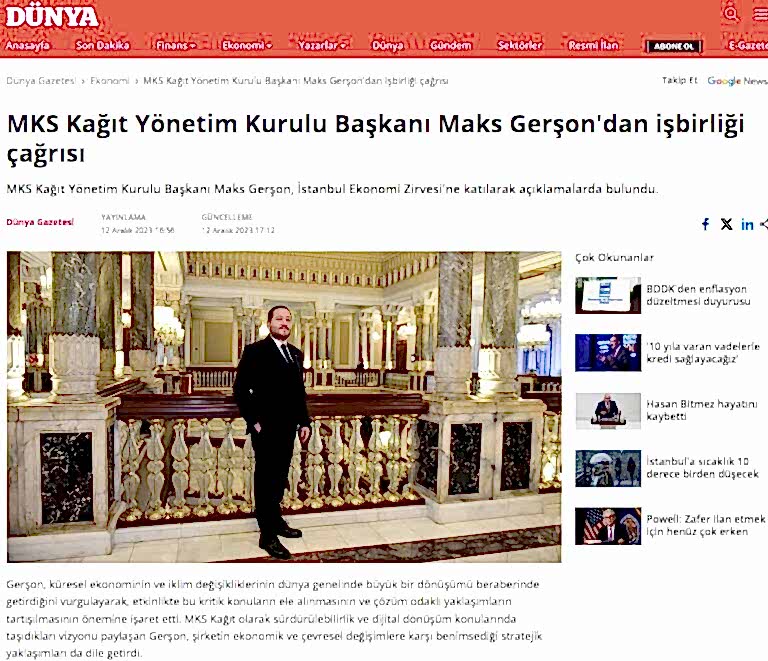The height and width of the screenshot is (661, 768).
Task: Open the search magnifier icon
Action: click(x=731, y=13)
